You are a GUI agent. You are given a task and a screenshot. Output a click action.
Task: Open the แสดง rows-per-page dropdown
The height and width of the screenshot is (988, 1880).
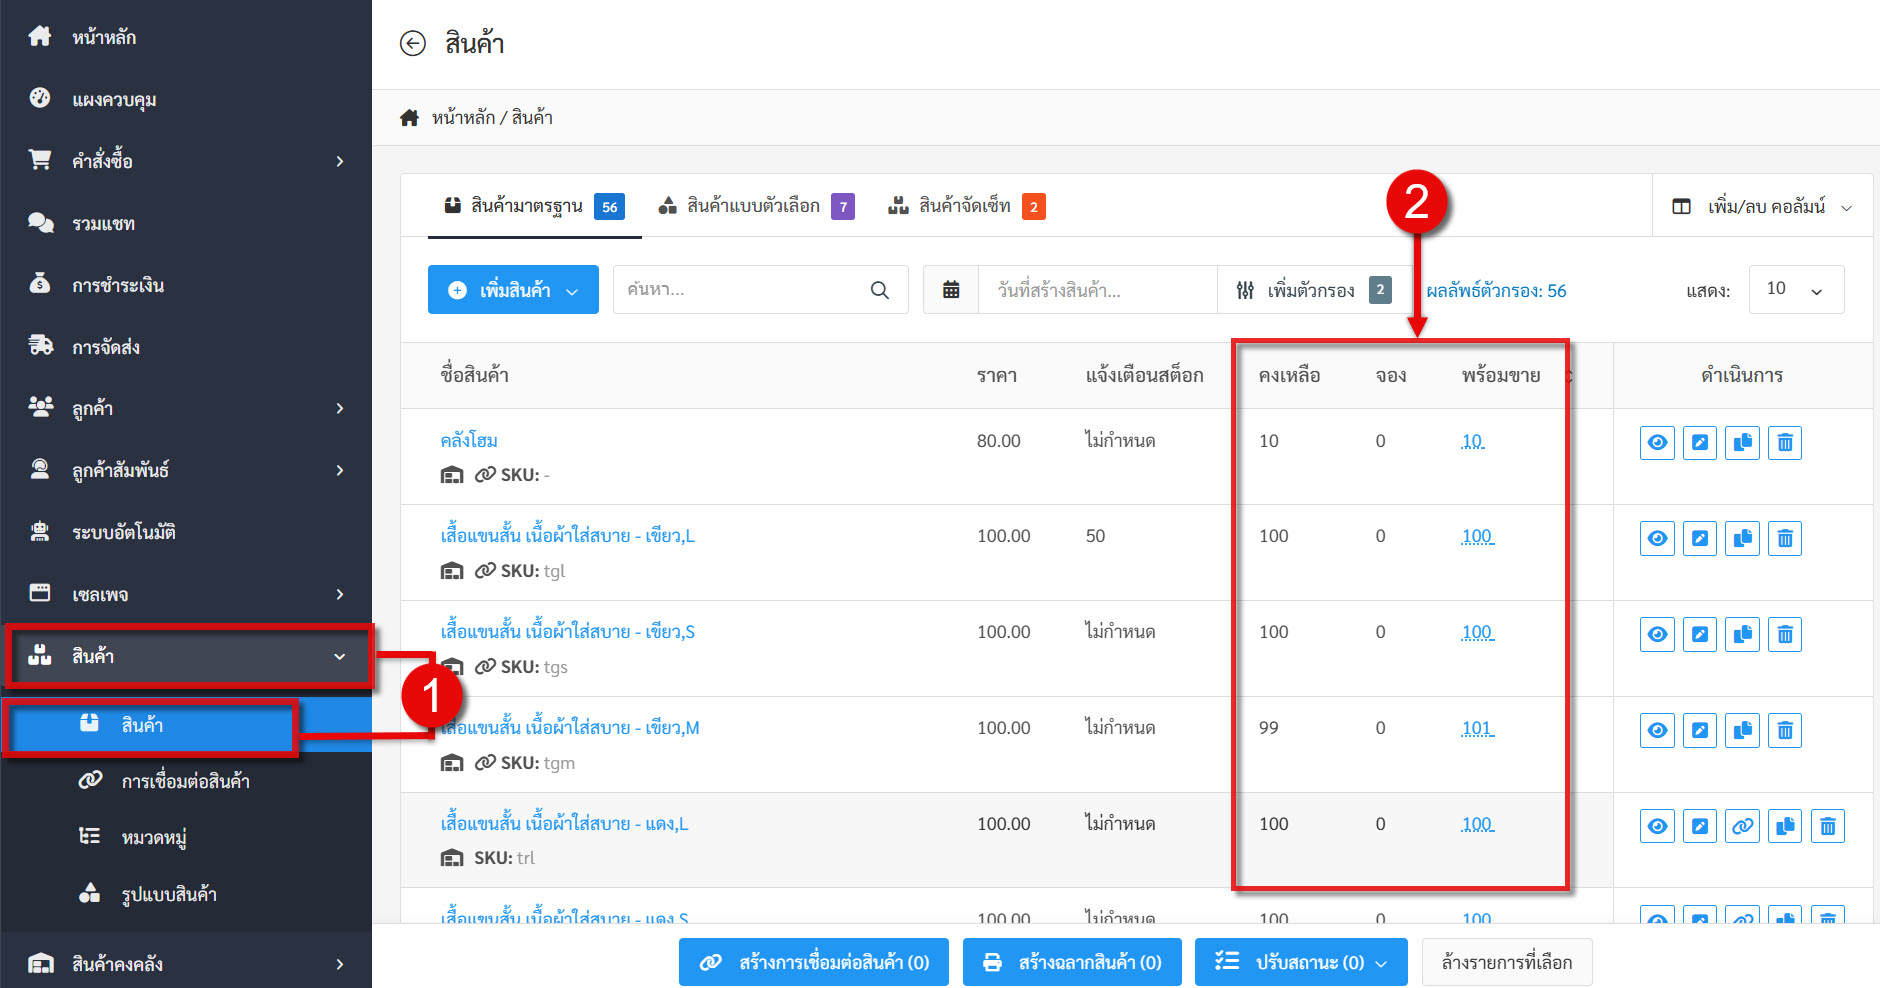click(1796, 290)
